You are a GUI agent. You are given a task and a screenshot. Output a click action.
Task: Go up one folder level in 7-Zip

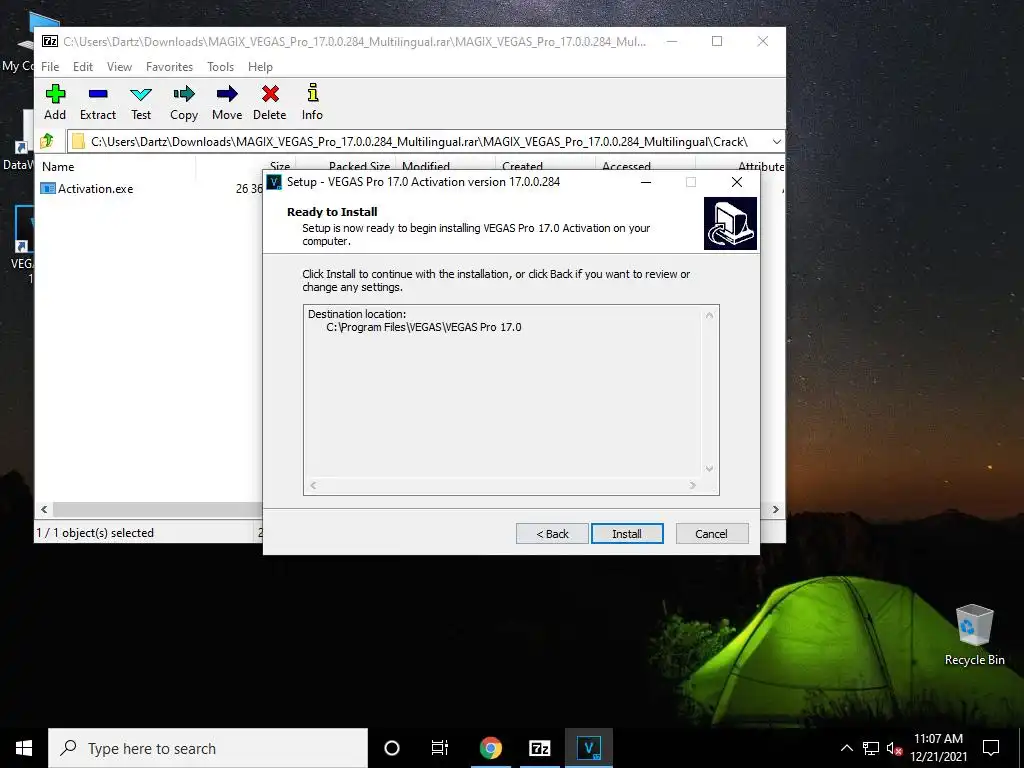point(47,141)
